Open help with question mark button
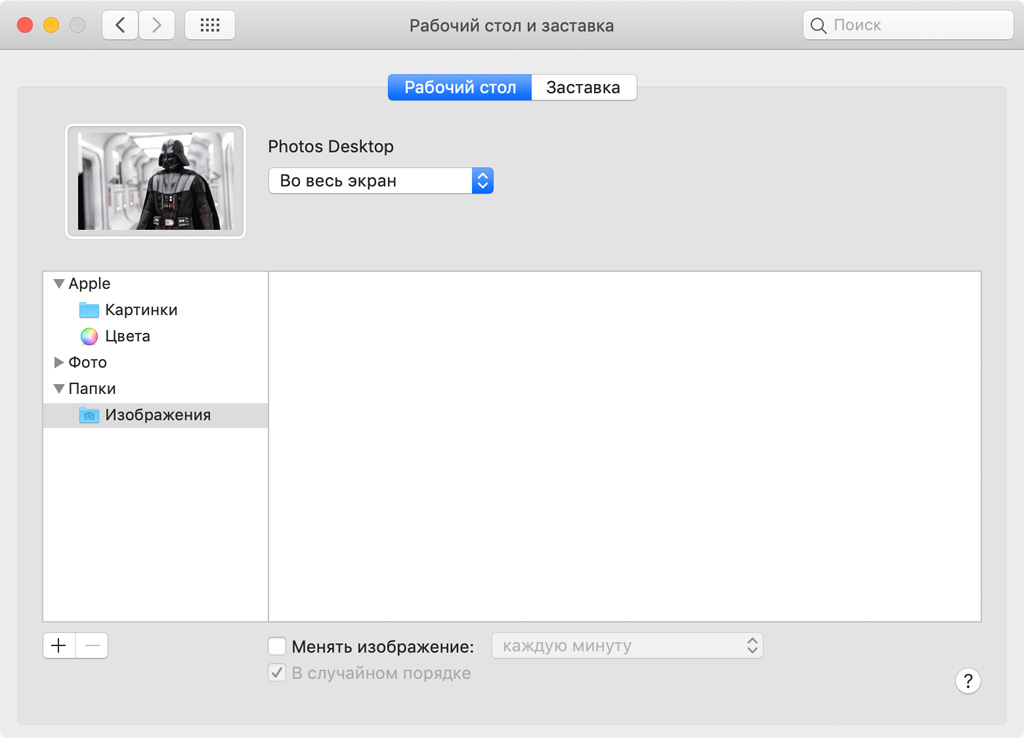1024x738 pixels. [x=967, y=681]
